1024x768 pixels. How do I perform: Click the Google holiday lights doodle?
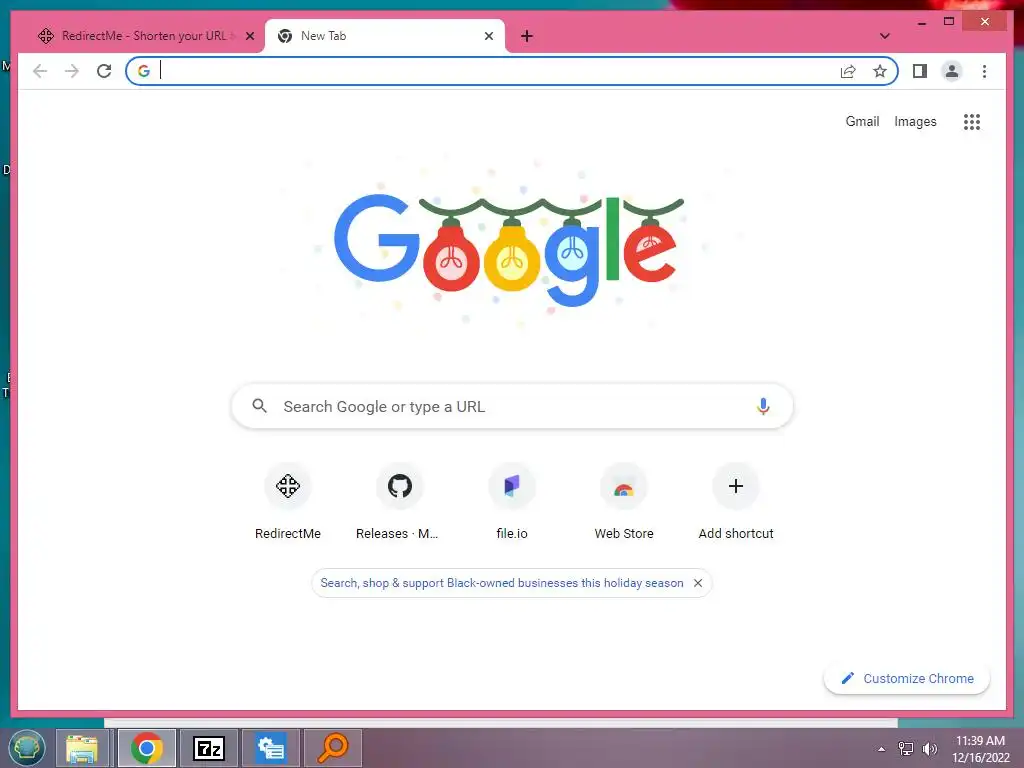(x=509, y=251)
